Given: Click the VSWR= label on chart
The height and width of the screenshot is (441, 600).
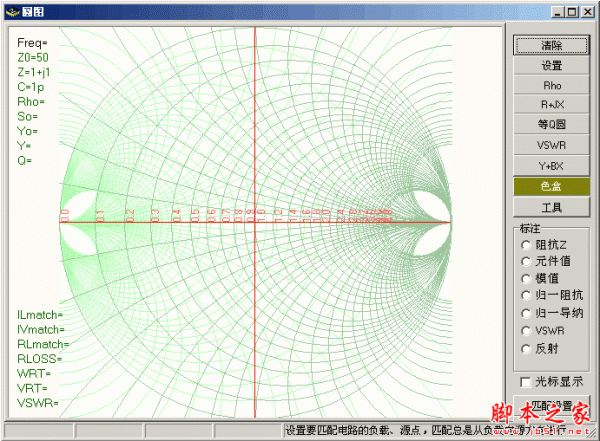Looking at the screenshot, I should (x=38, y=403).
